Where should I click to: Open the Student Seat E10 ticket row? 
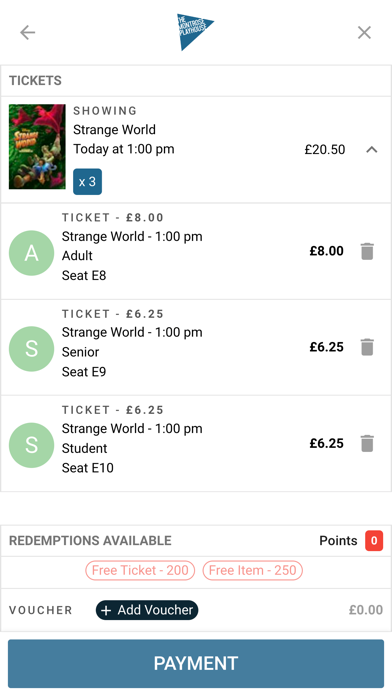click(196, 443)
